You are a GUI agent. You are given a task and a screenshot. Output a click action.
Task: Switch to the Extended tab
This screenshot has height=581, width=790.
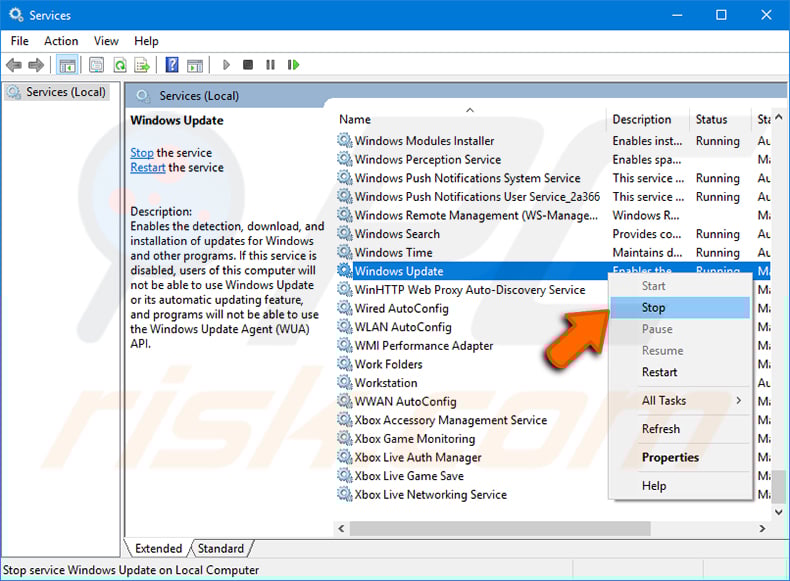[158, 548]
